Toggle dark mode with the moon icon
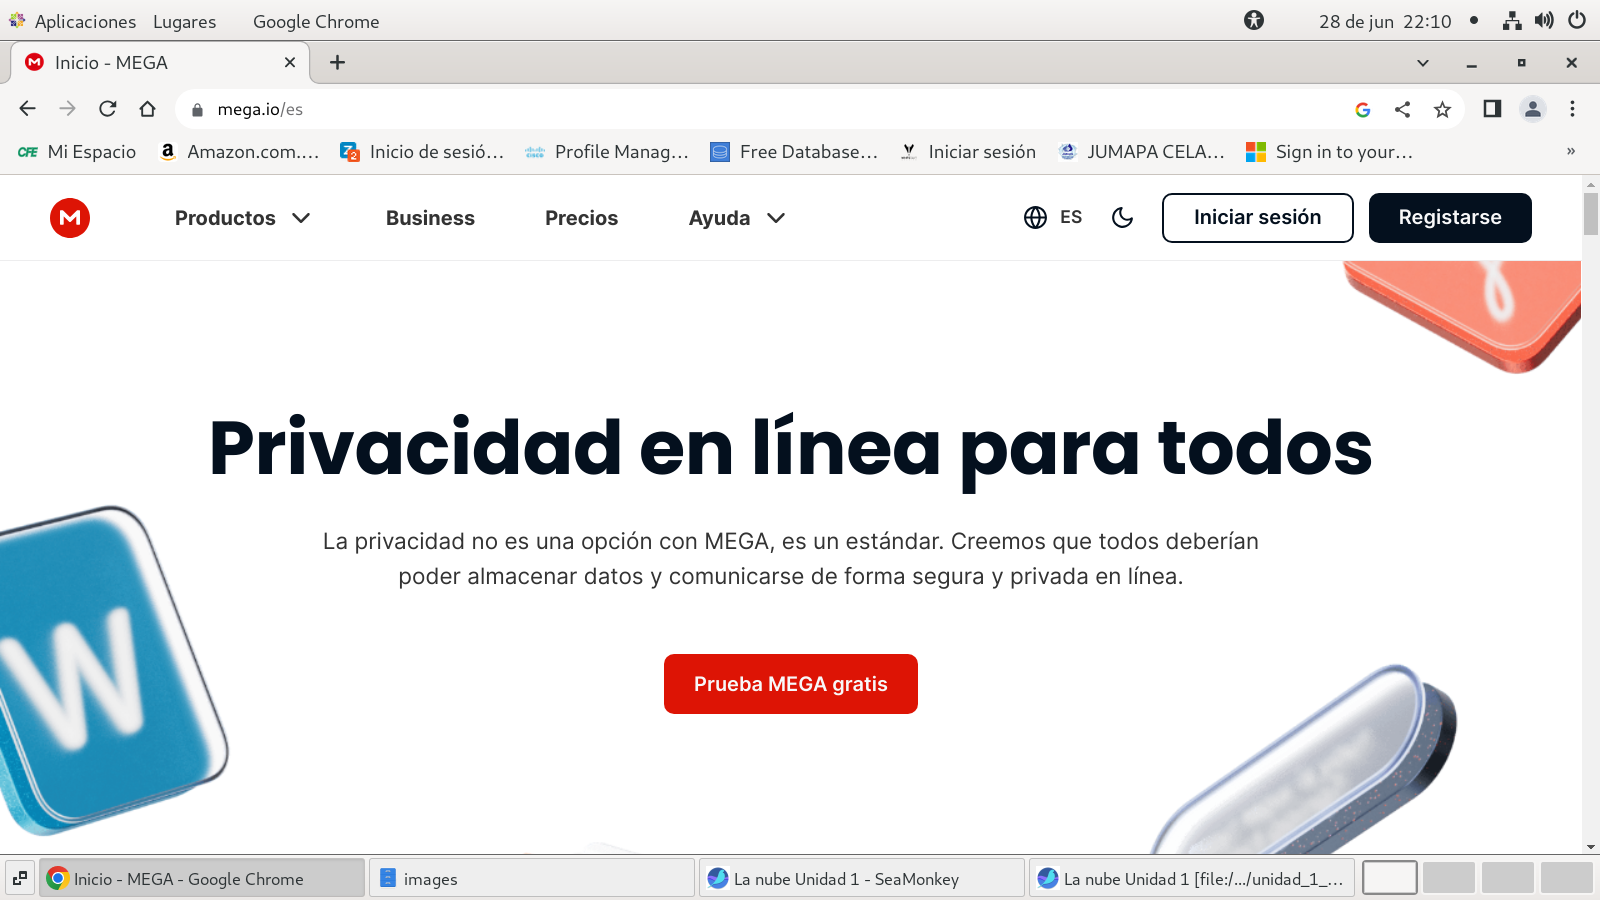1600x900 pixels. (x=1122, y=218)
